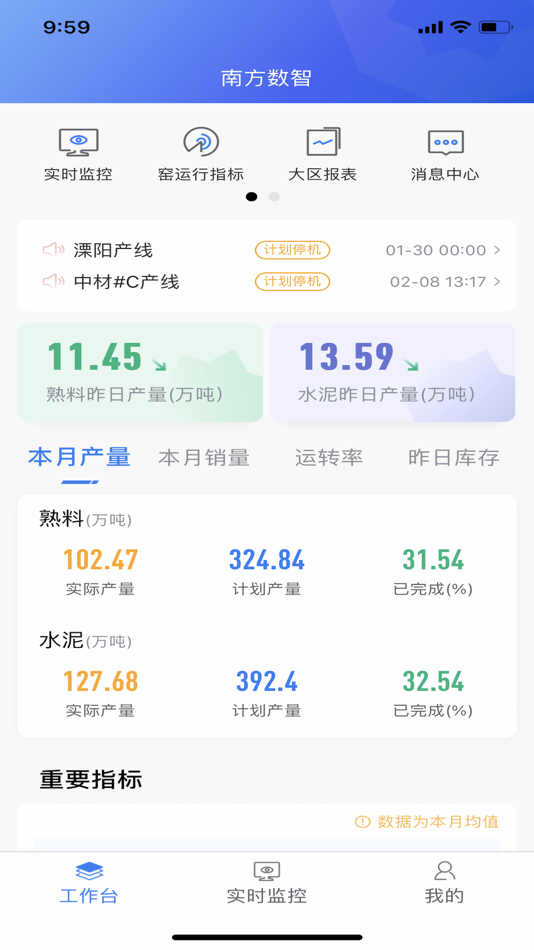Tap the down-trend arrow next to 11.45
Image resolution: width=534 pixels, height=950 pixels.
click(159, 365)
